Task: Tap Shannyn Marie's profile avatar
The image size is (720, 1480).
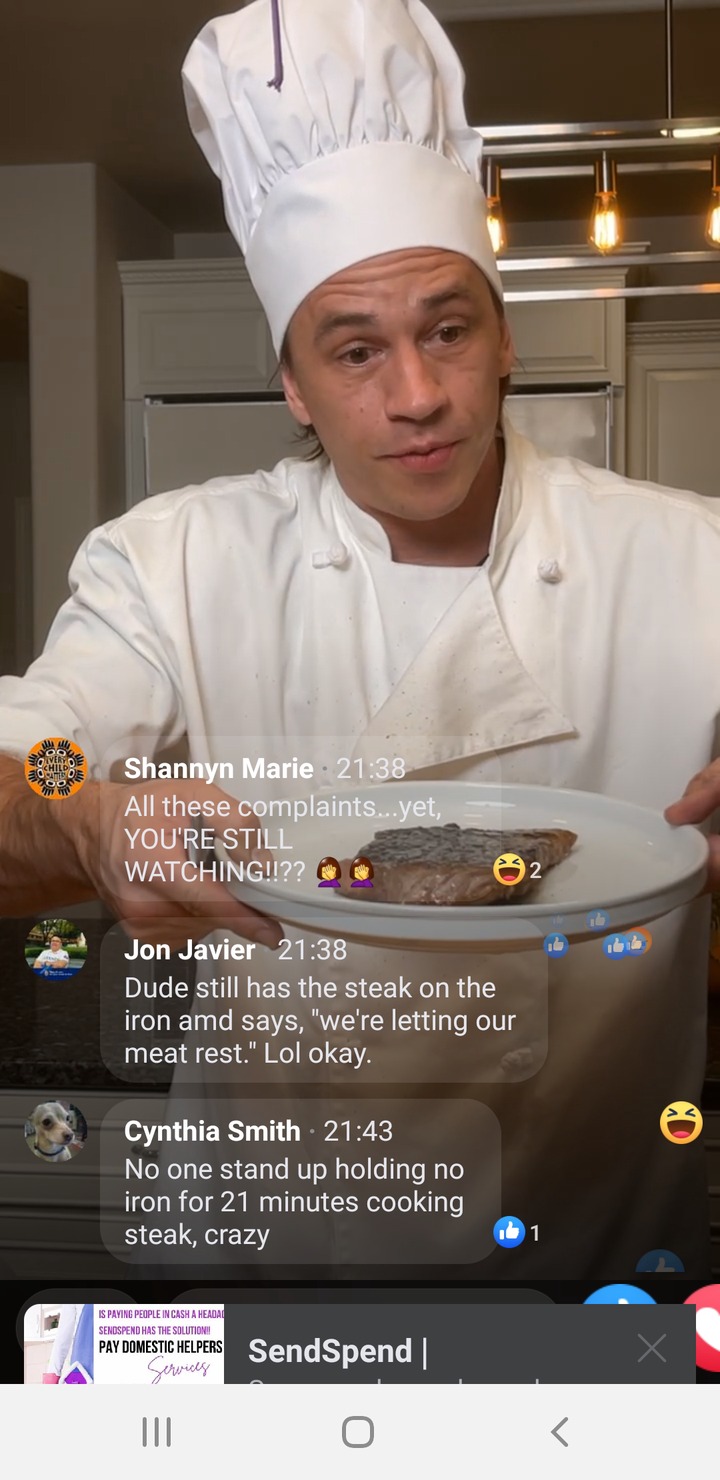Action: pyautogui.click(x=56, y=768)
